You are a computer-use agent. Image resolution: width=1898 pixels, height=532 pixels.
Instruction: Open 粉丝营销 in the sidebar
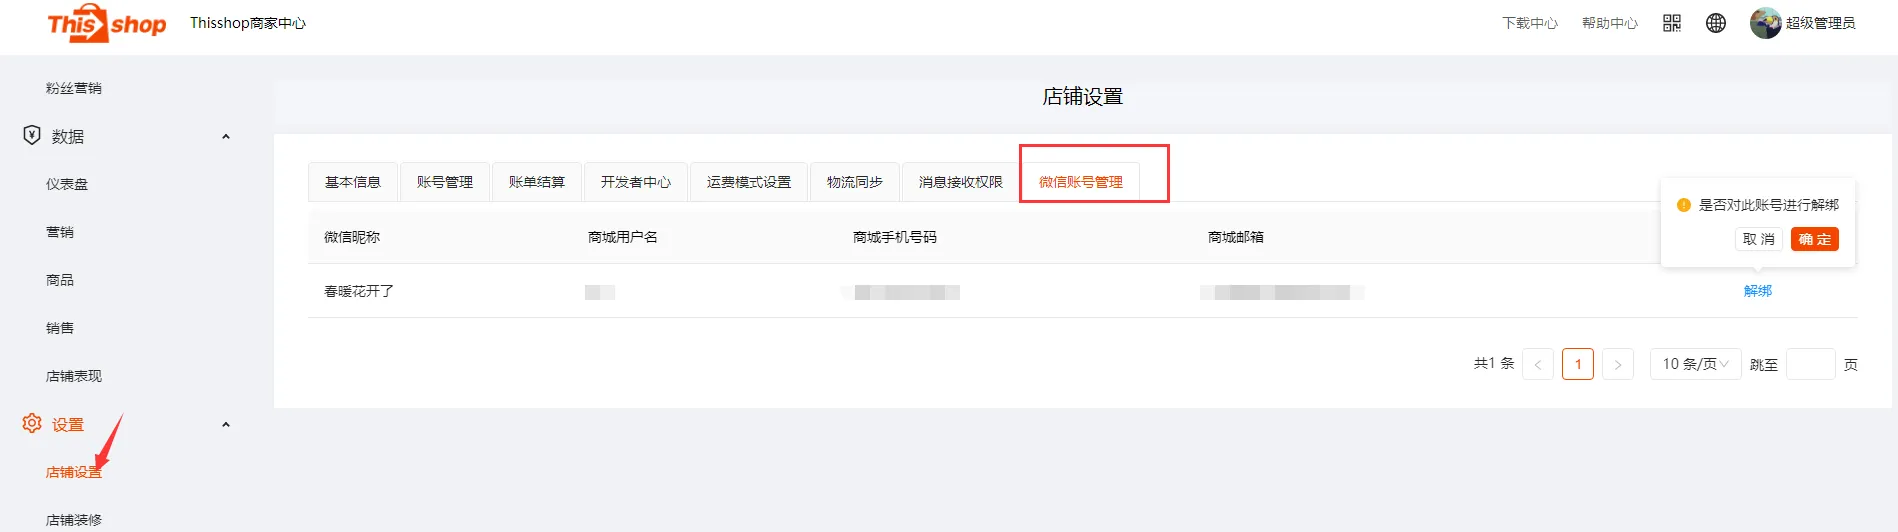[74, 88]
